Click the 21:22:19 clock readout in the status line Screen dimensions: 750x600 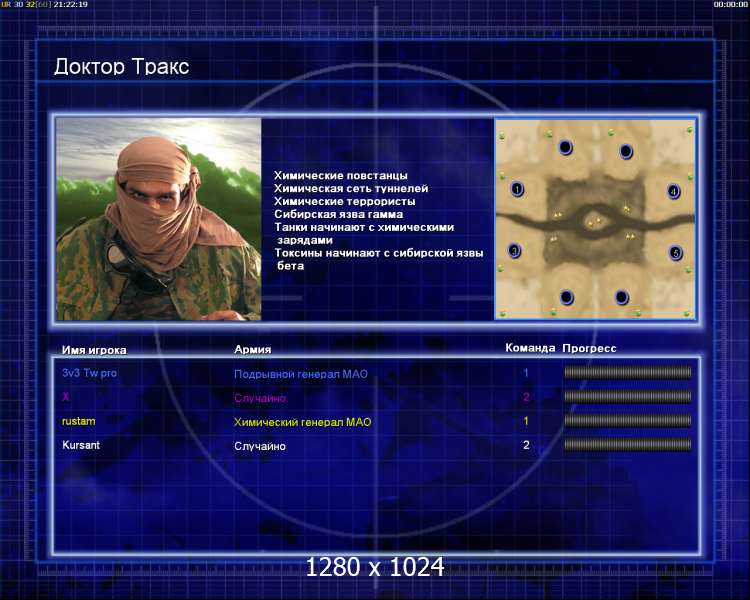[x=71, y=4]
